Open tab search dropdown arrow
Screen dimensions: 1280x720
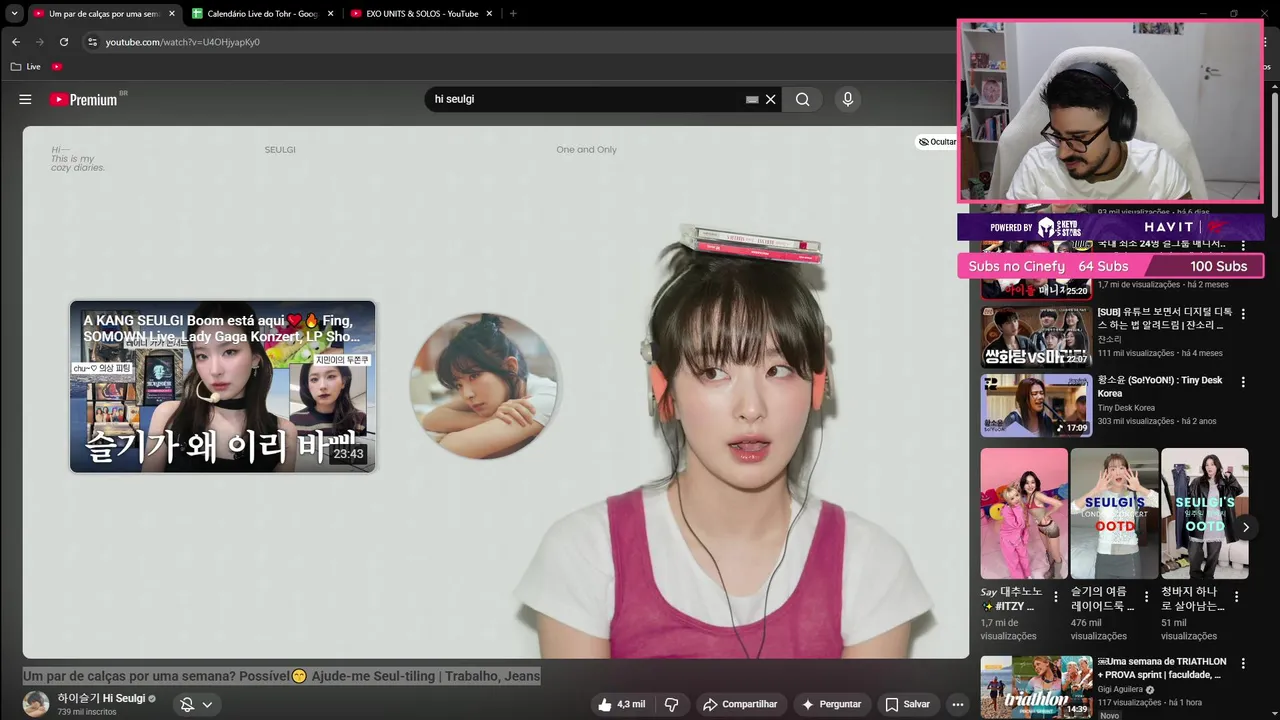pos(14,14)
